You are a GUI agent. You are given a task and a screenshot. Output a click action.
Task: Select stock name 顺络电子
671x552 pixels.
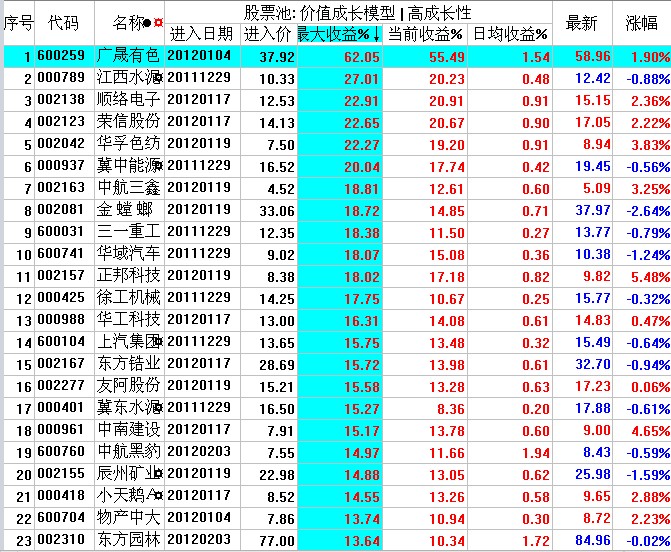coord(128,100)
